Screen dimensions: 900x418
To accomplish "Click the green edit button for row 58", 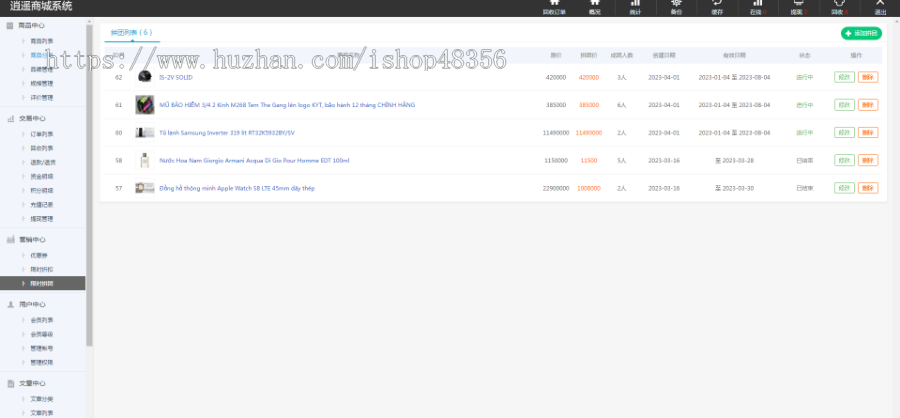I will click(x=844, y=160).
